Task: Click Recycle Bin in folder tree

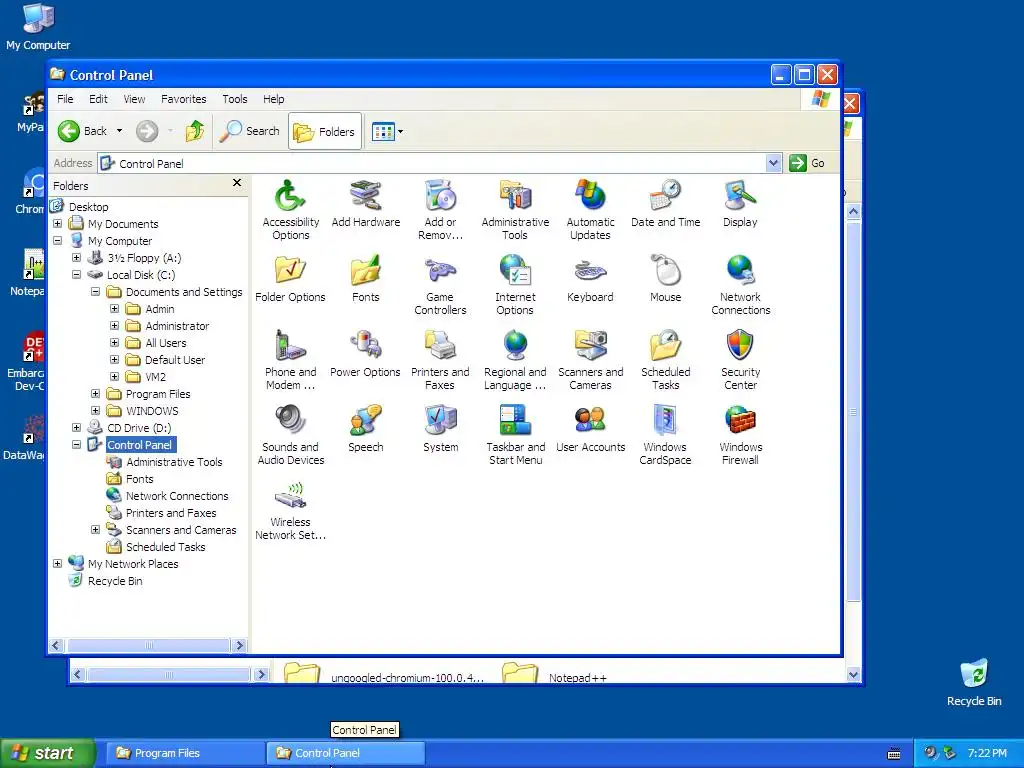Action: [115, 581]
